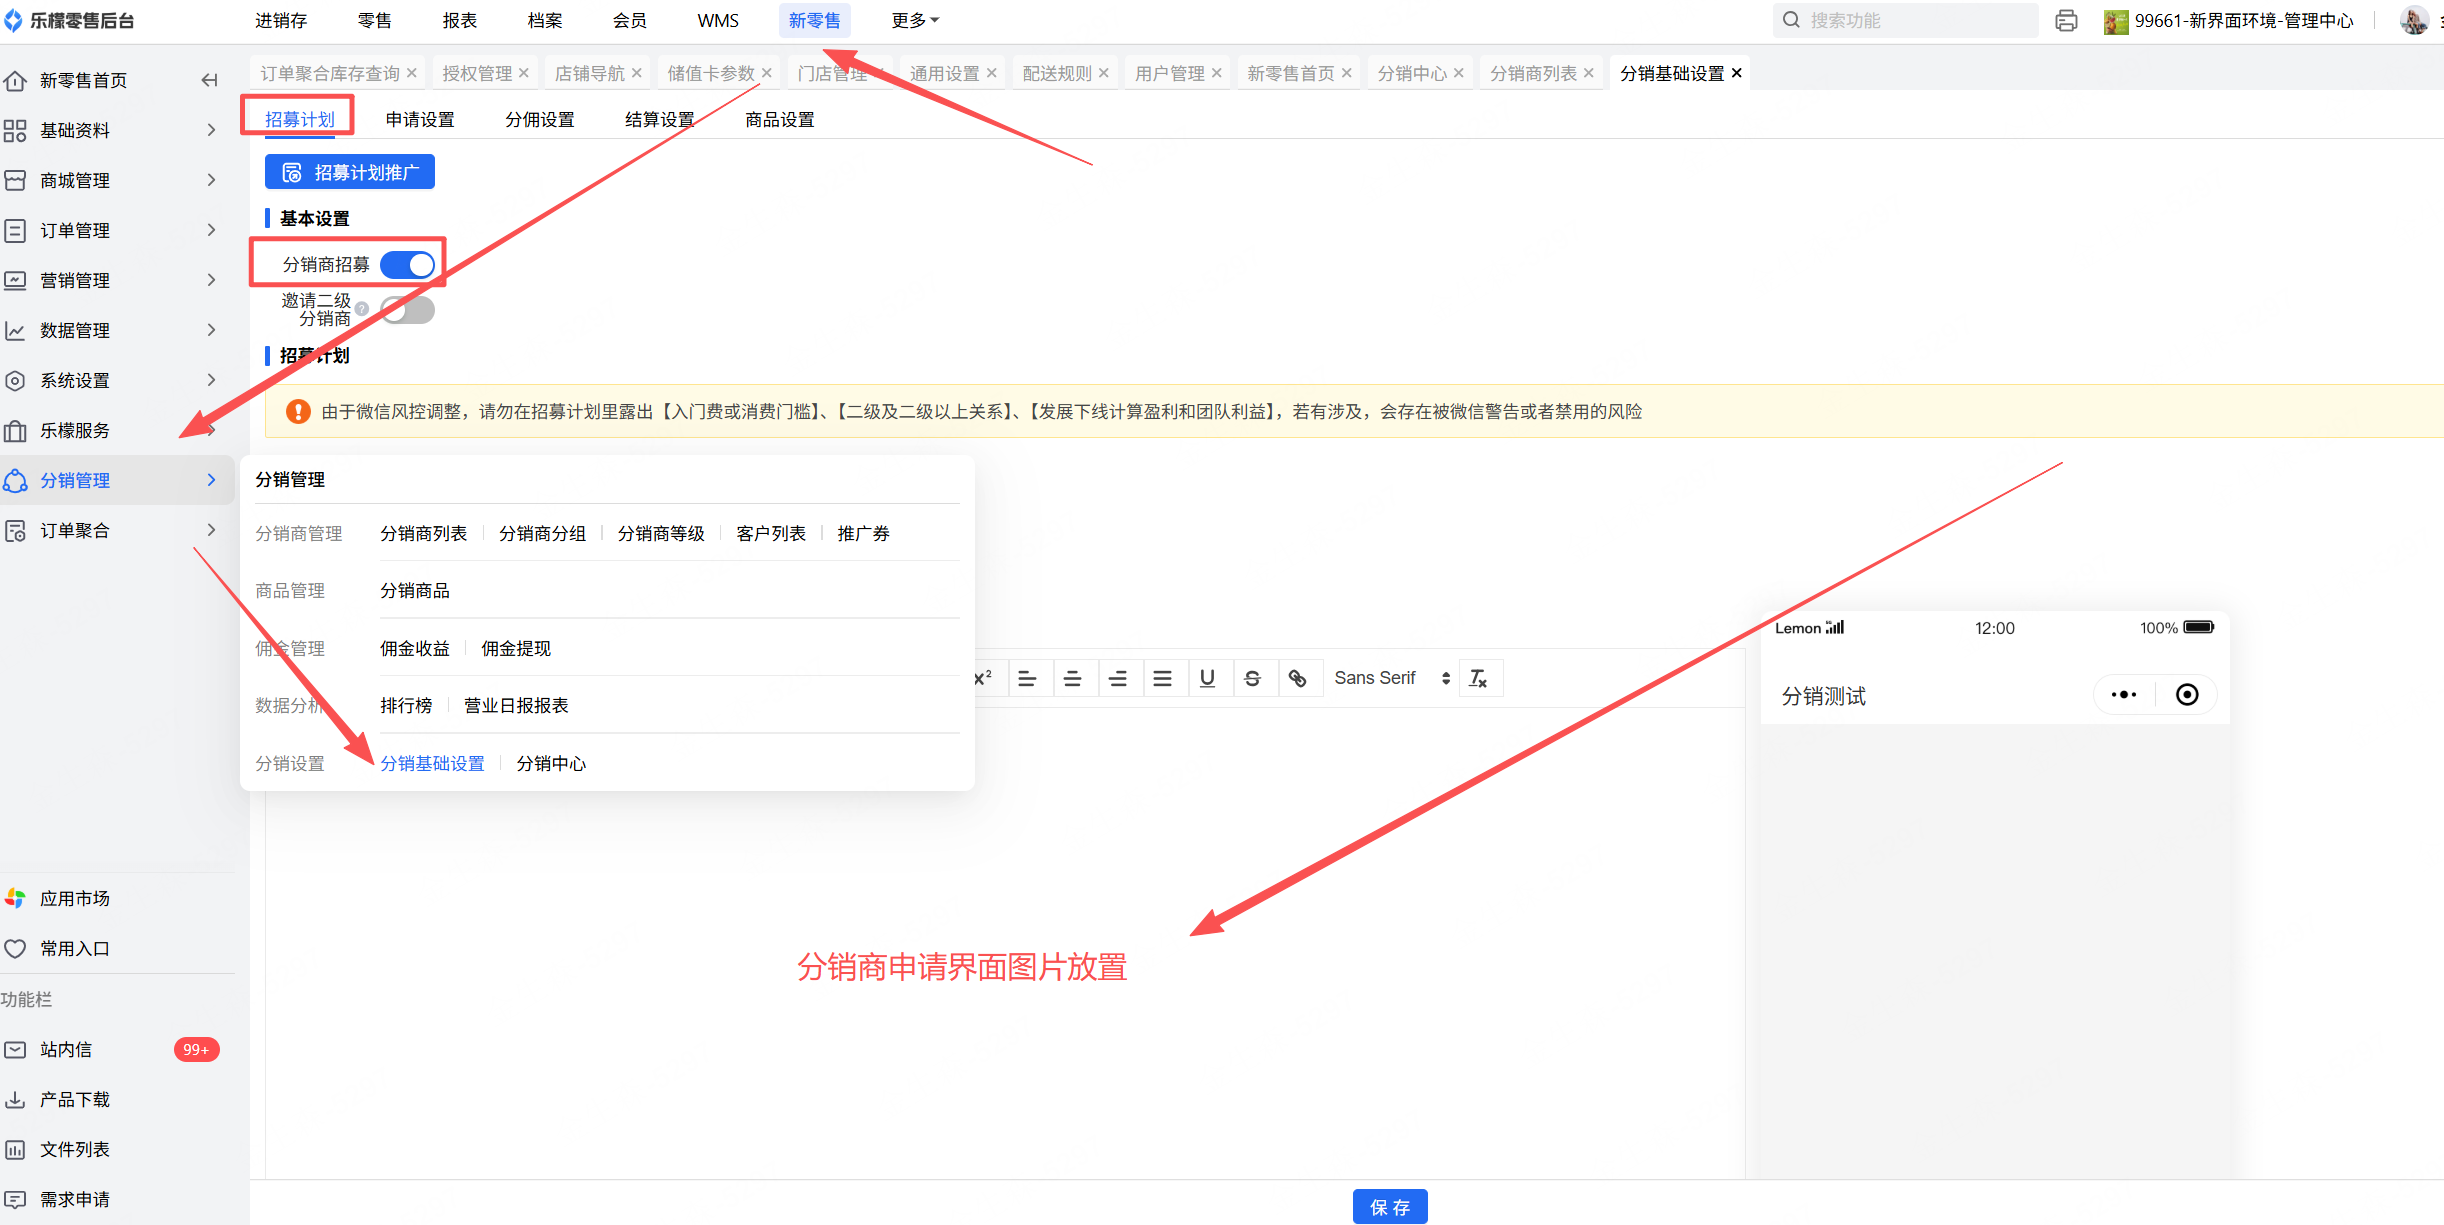Click the printer icon in top bar
Screen dimensions: 2444x1225
[2066, 20]
